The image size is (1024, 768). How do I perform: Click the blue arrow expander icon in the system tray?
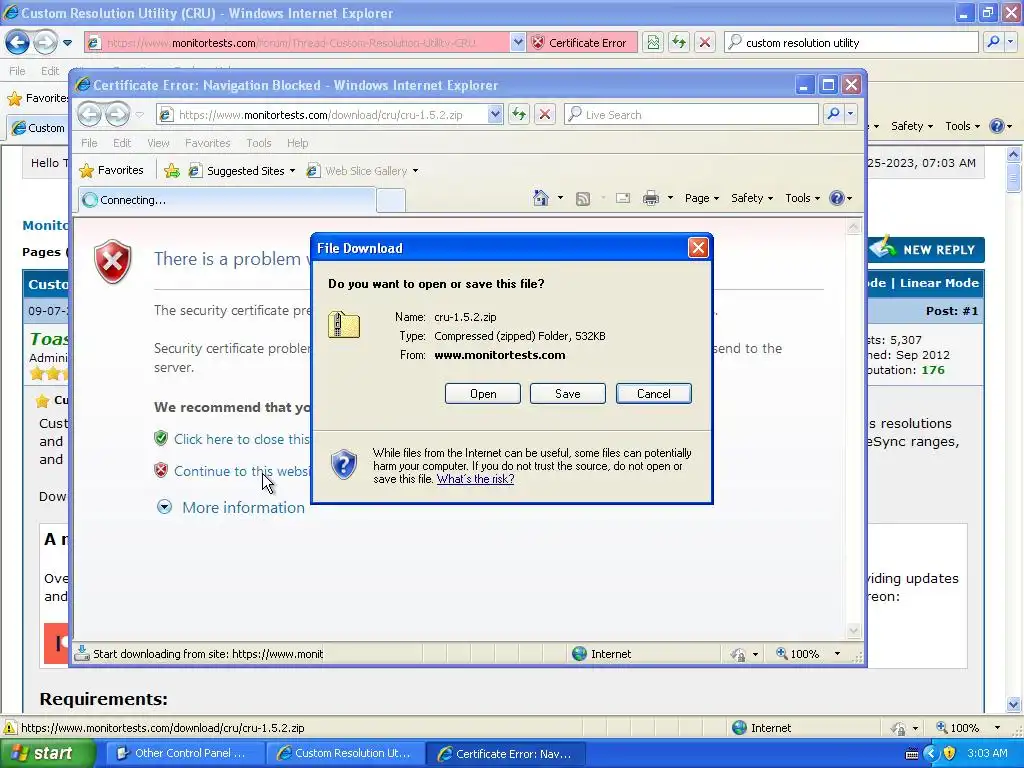[x=931, y=753]
